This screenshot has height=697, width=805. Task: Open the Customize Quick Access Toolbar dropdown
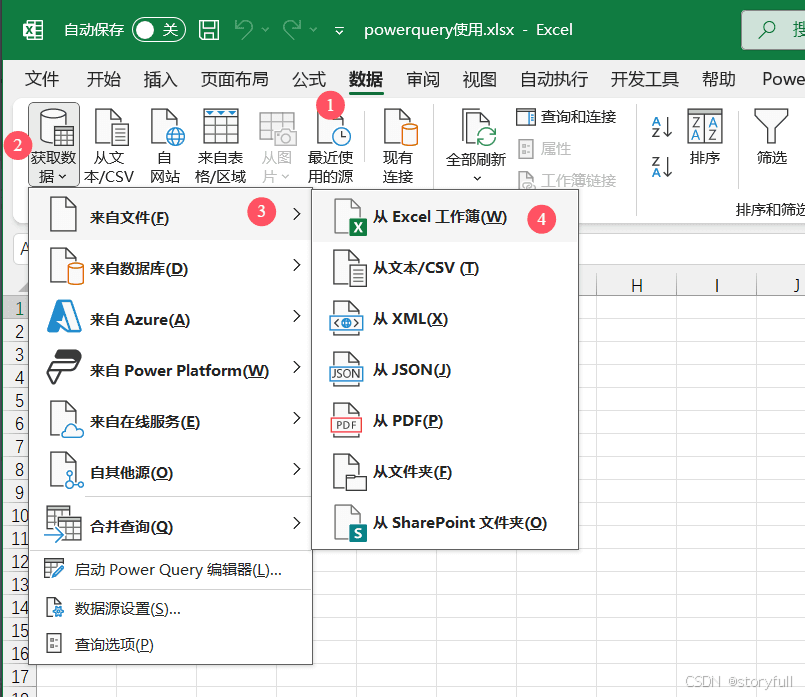[x=339, y=31]
